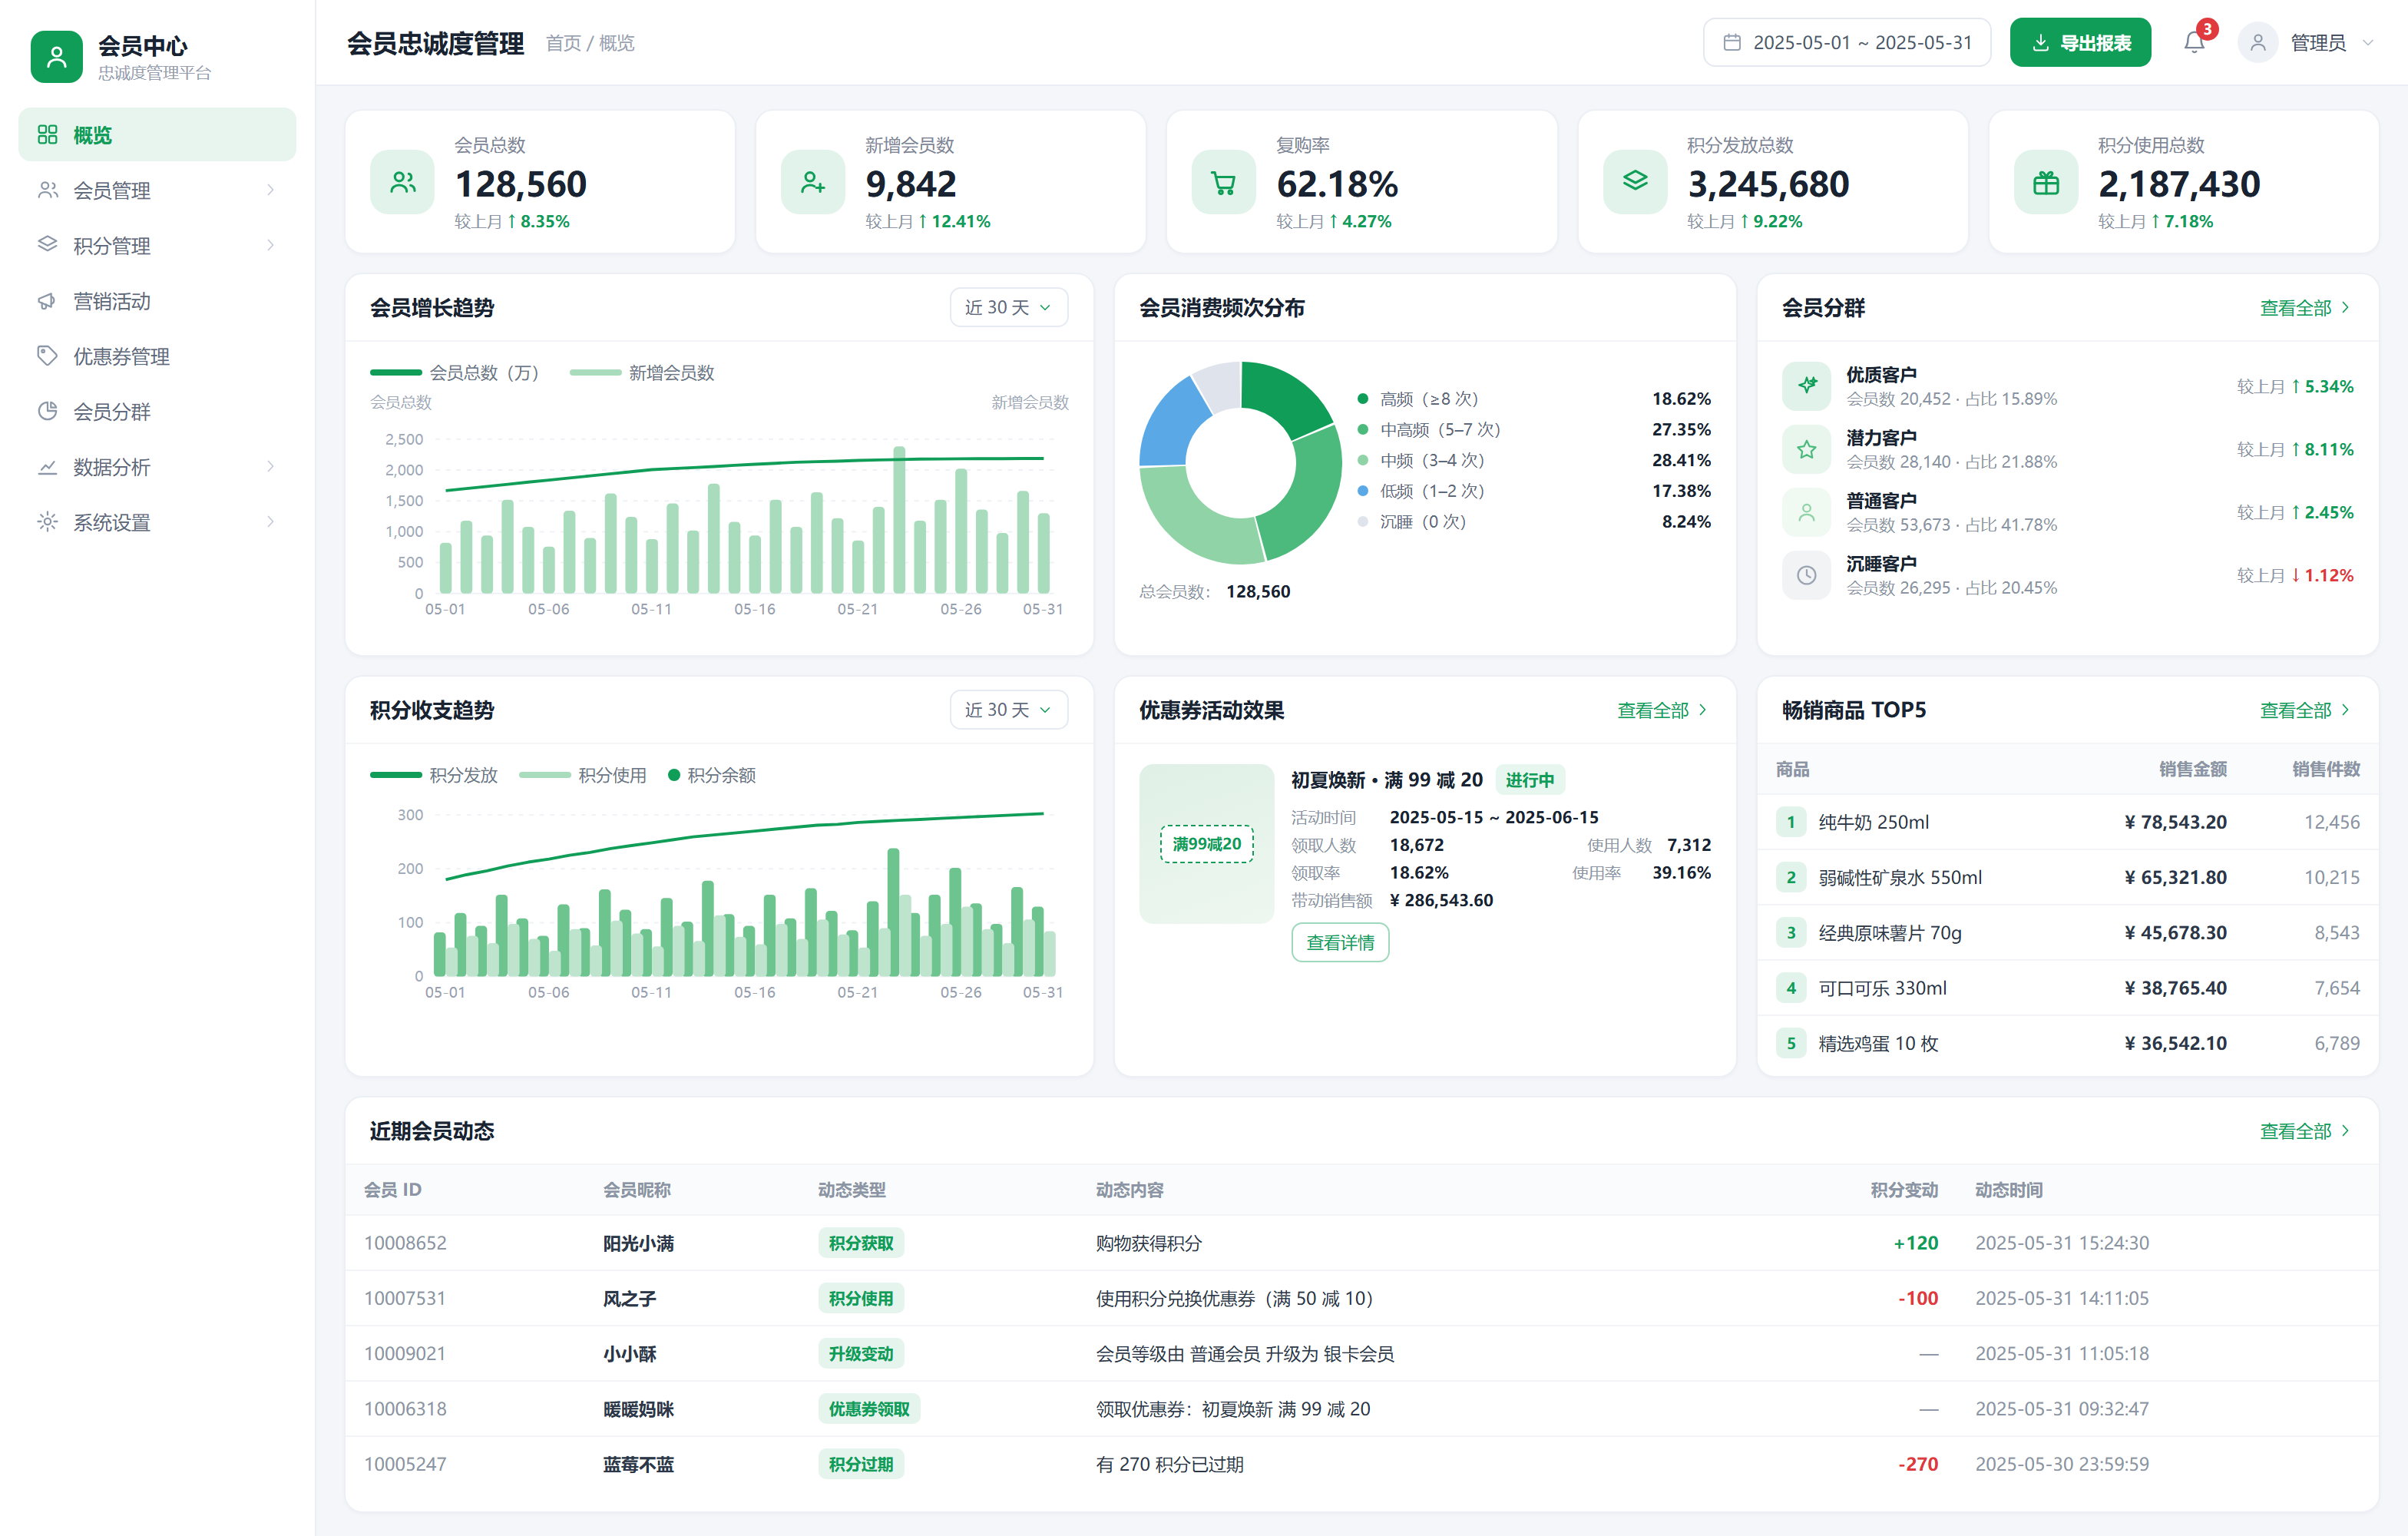
Task: Expand the 会员管理 sidebar submenu
Action: click(x=157, y=190)
